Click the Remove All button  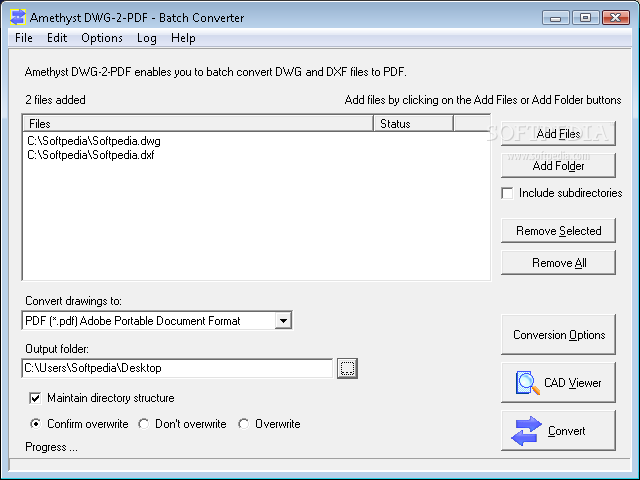[558, 262]
